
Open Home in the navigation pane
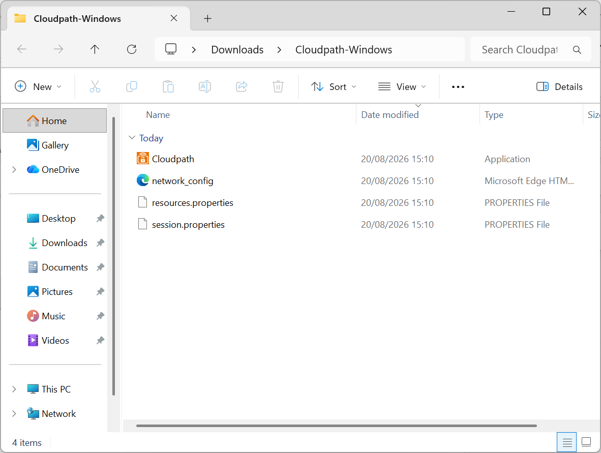click(54, 121)
